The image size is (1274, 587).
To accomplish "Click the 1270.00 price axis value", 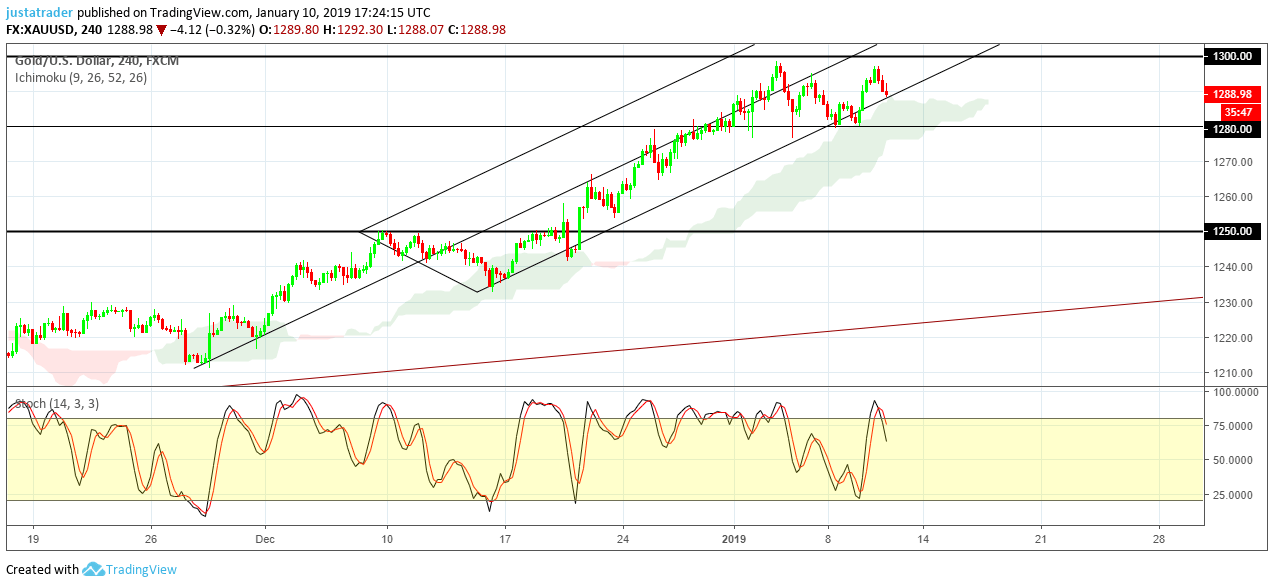I will click(1232, 162).
